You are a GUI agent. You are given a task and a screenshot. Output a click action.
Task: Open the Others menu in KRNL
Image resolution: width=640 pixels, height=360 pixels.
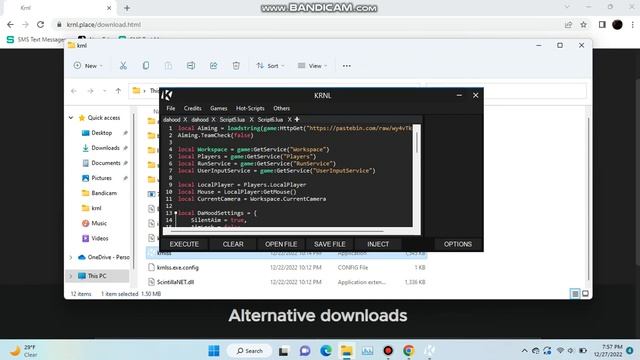pyautogui.click(x=282, y=108)
